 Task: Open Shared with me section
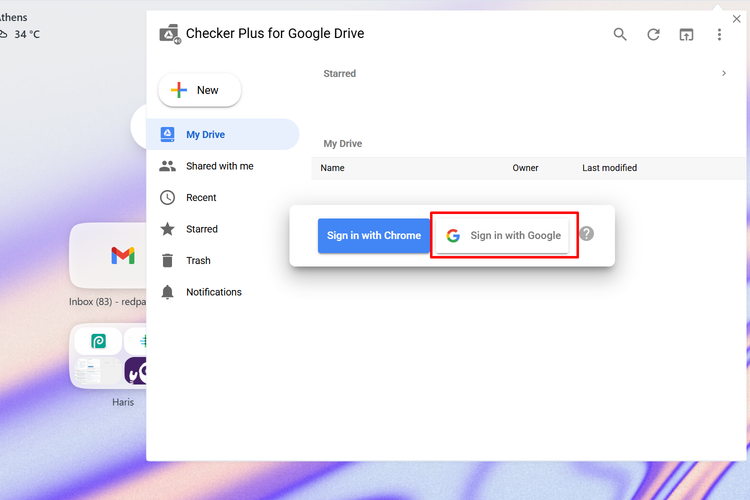(x=223, y=166)
